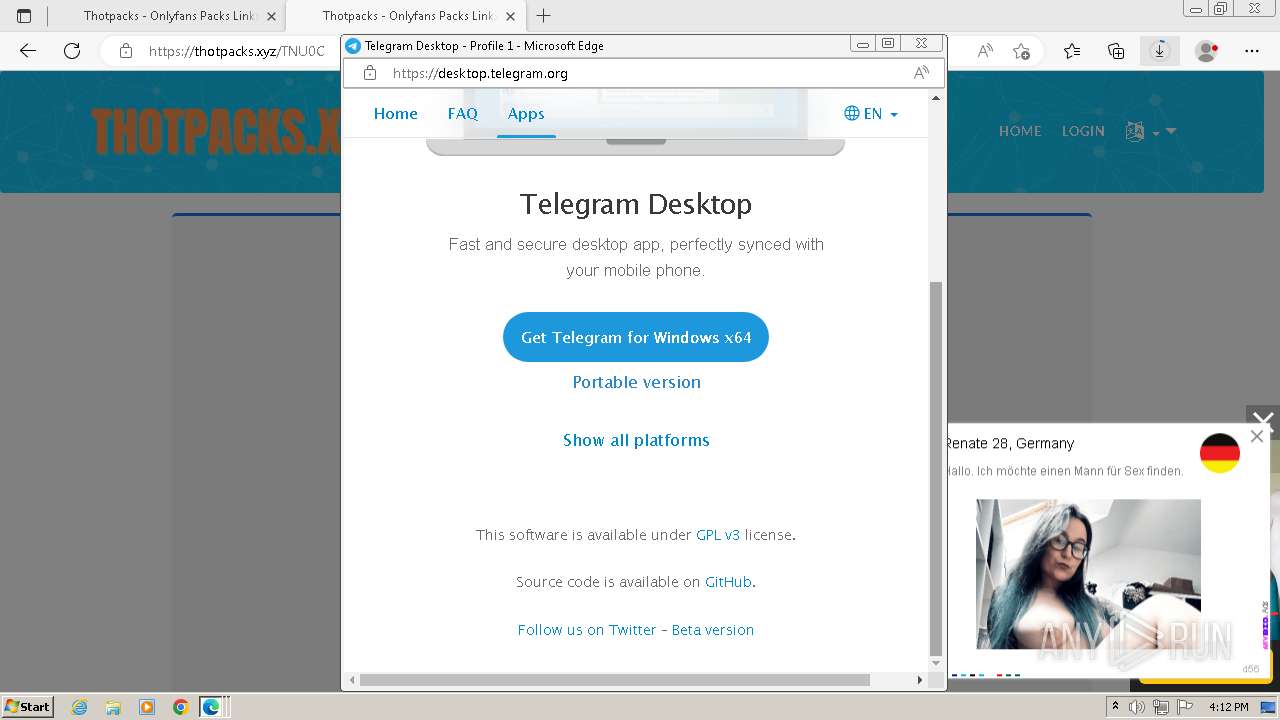Open Edge settings and more menu
The image size is (1280, 720).
coord(1252,51)
